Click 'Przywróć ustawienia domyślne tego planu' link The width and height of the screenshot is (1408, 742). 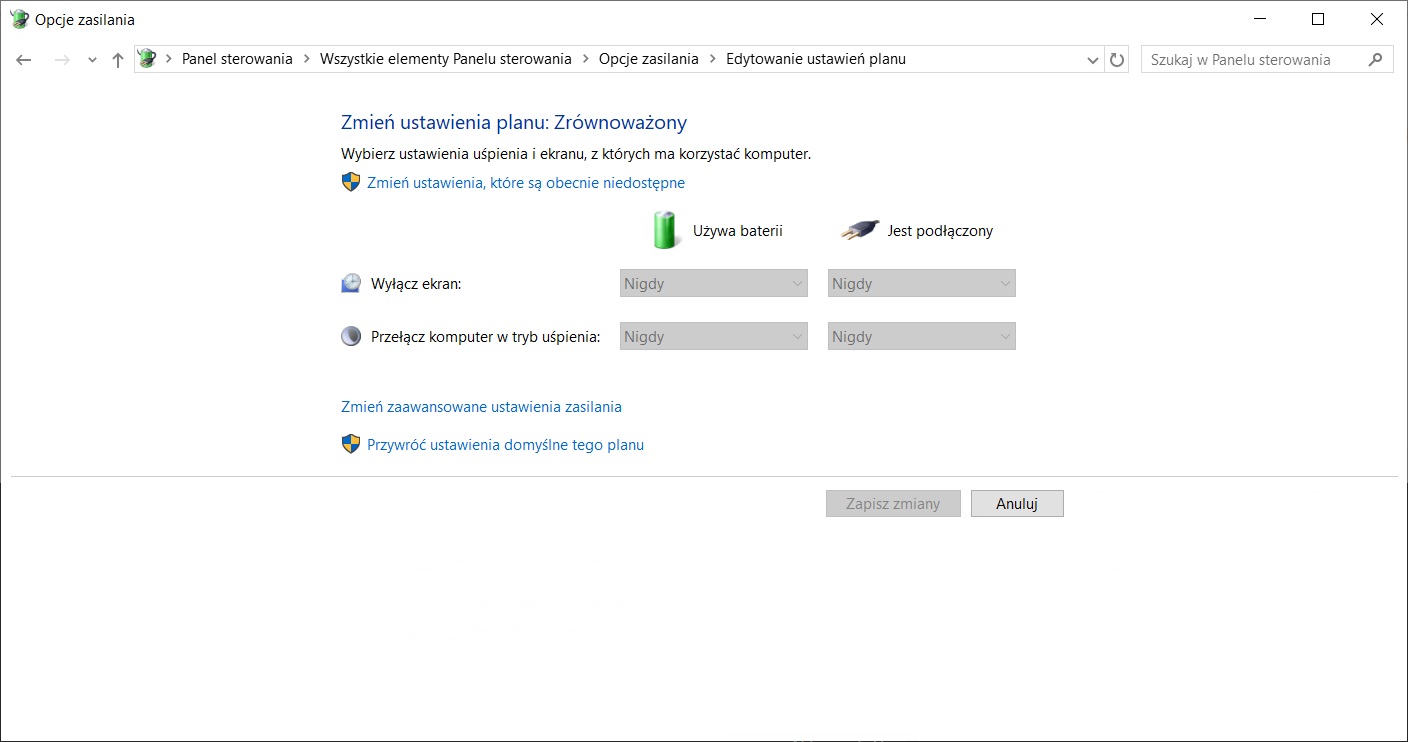tap(505, 445)
